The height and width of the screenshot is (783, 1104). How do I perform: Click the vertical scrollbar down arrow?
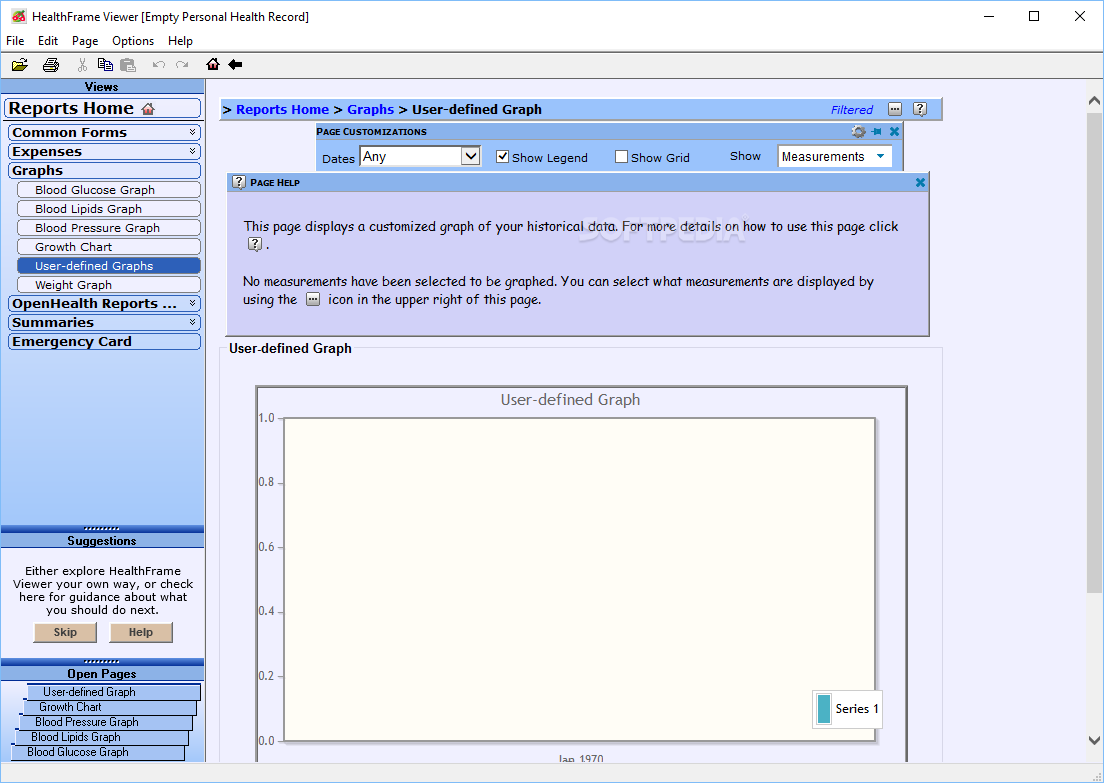(x=1094, y=740)
